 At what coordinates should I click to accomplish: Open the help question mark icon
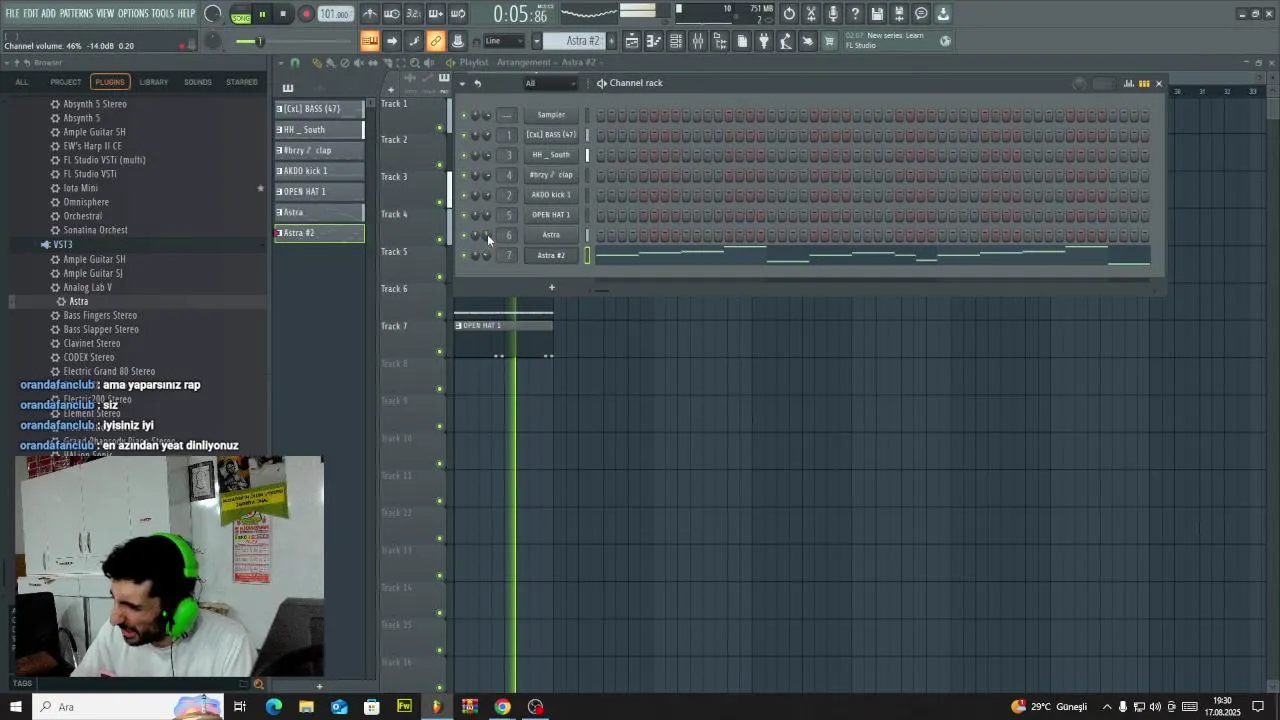[x=855, y=14]
